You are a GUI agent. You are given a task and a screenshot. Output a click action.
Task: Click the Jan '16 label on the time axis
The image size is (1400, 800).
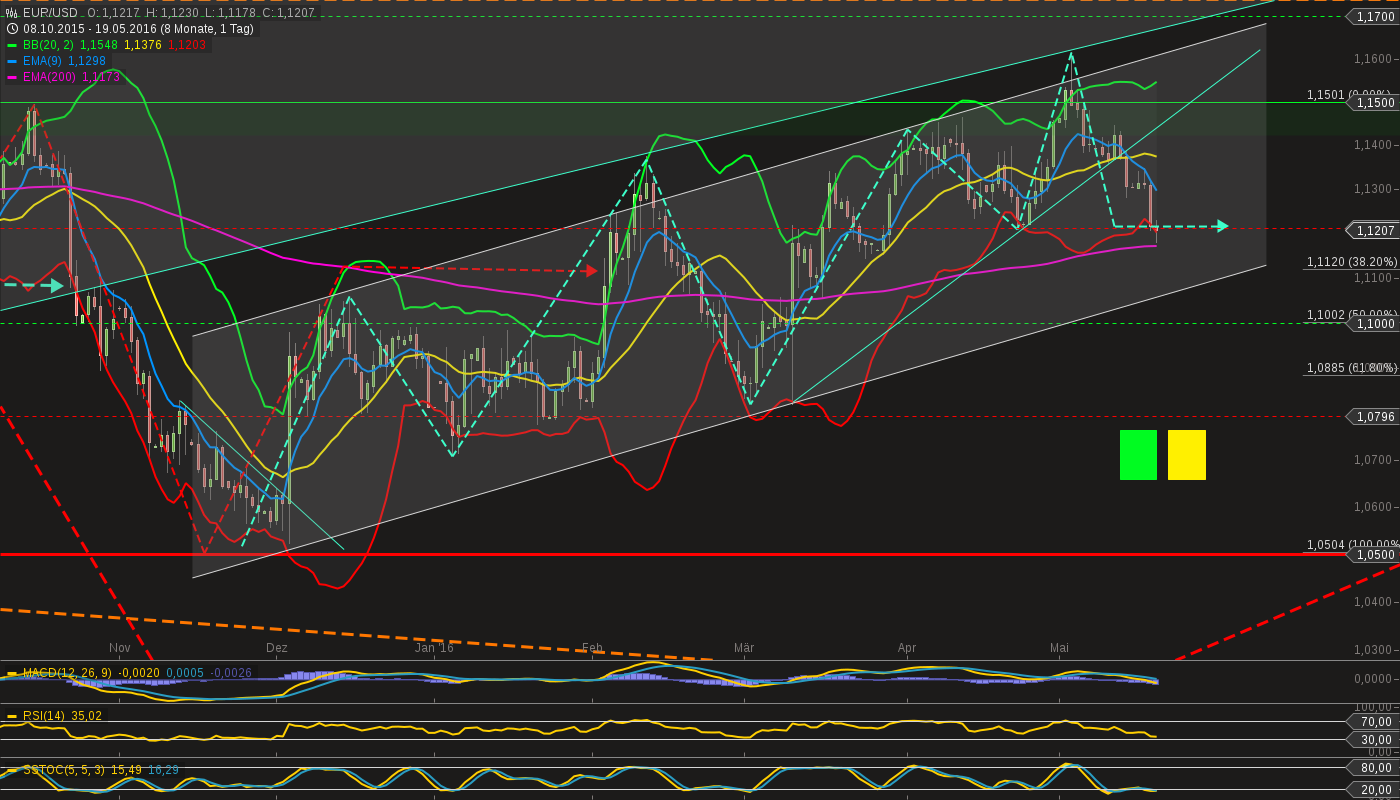[x=434, y=648]
